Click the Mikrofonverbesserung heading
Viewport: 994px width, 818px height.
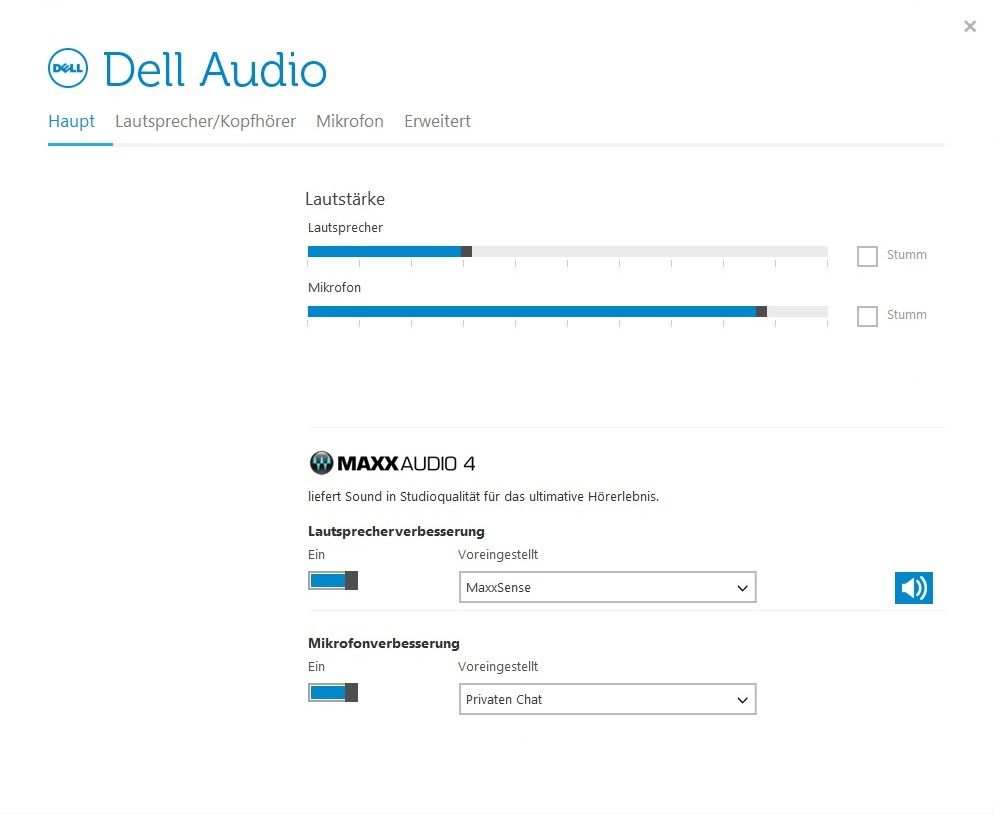pos(384,643)
